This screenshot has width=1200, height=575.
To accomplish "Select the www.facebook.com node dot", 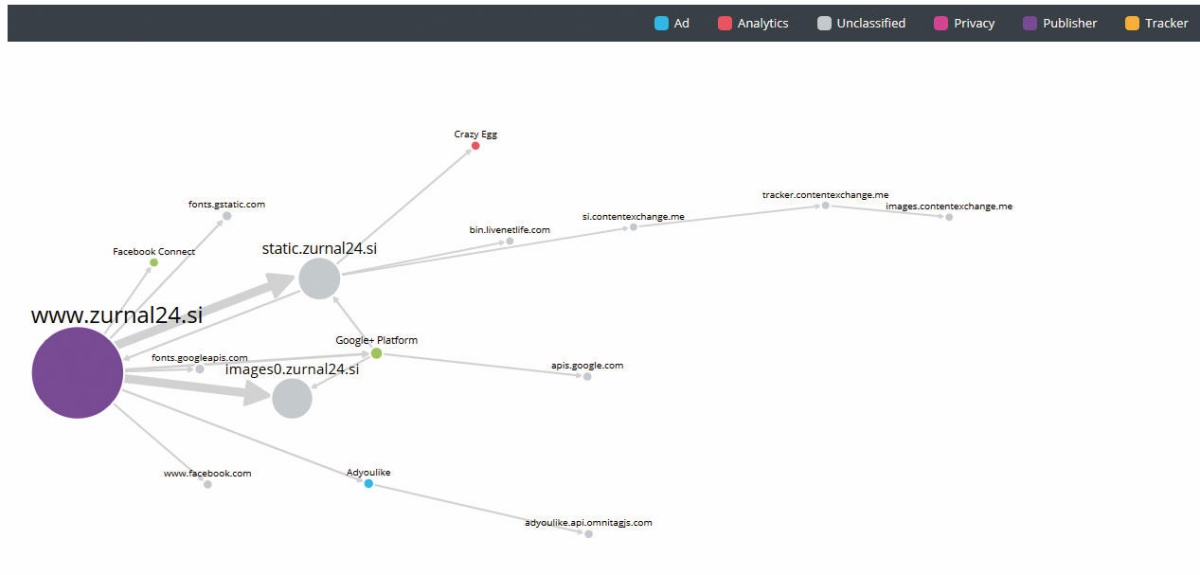I will 207,484.
